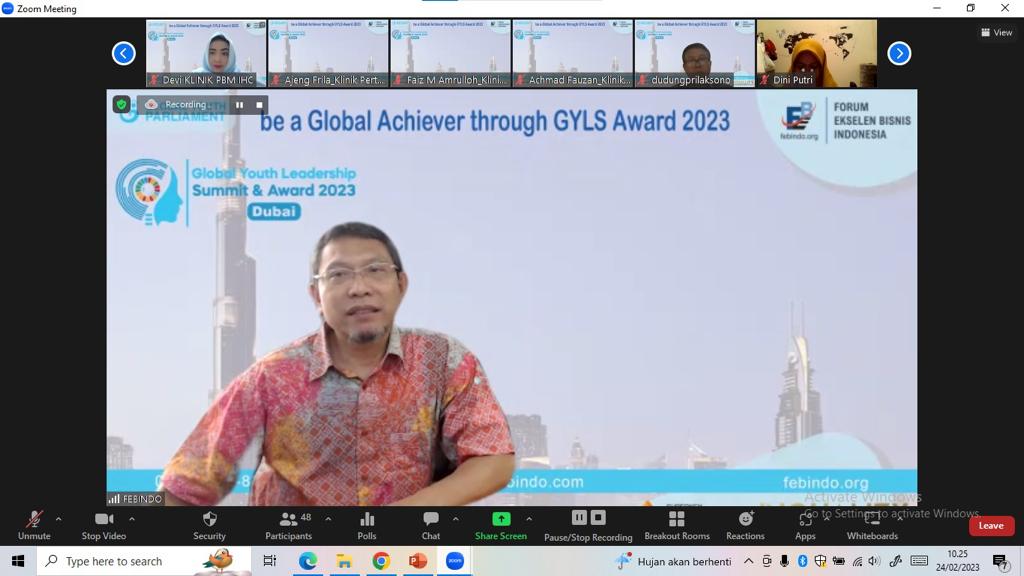The image size is (1024, 576).
Task: Open the touch keyboard tray icon
Action: click(919, 561)
